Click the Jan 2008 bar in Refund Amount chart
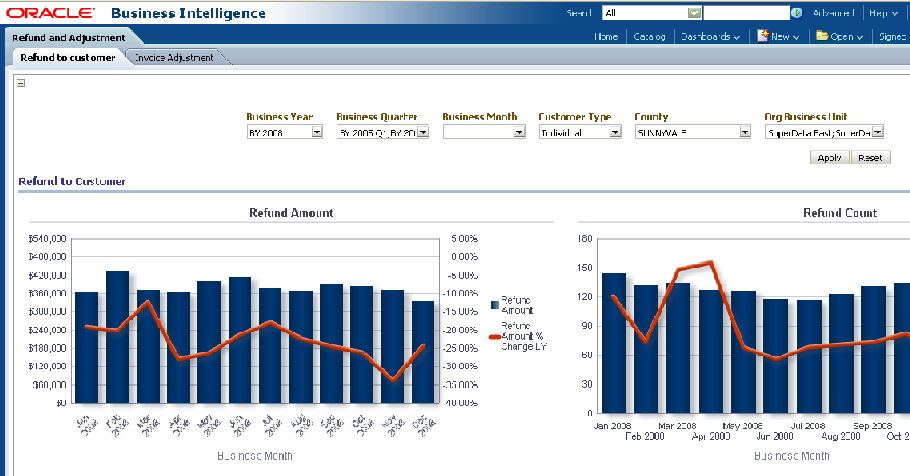910x476 pixels. (86, 347)
